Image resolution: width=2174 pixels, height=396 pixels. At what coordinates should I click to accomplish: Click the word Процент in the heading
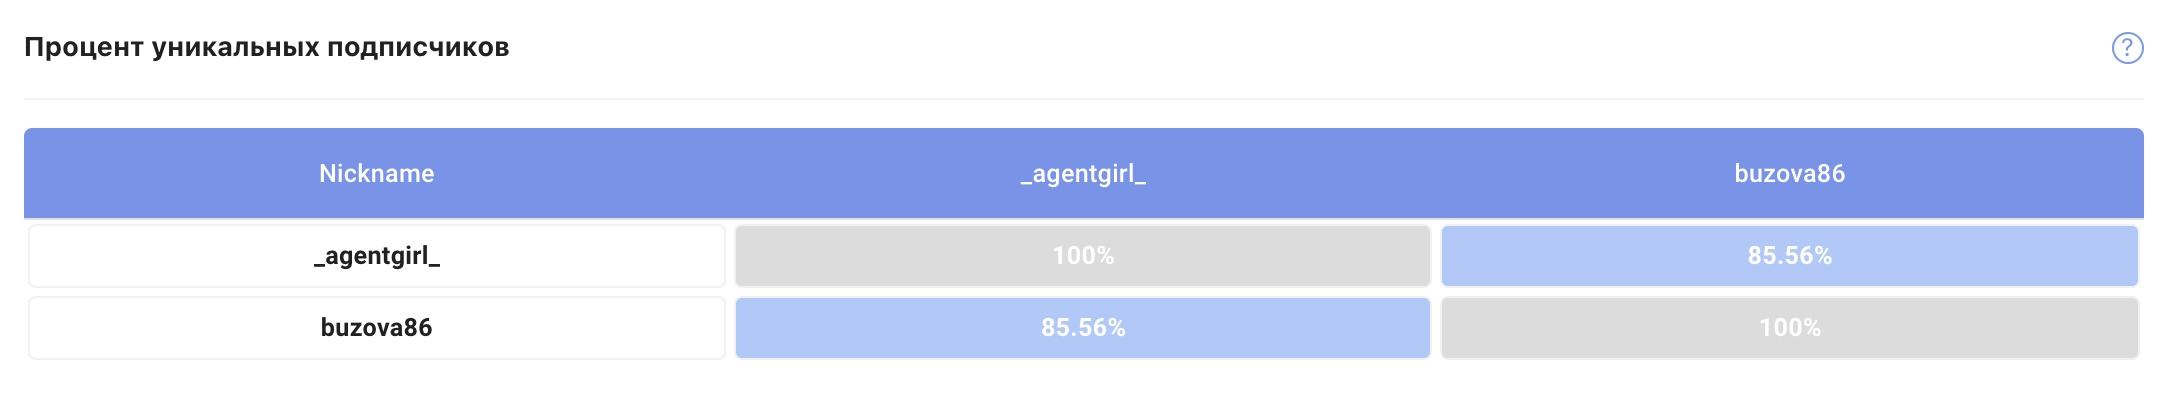tap(83, 48)
